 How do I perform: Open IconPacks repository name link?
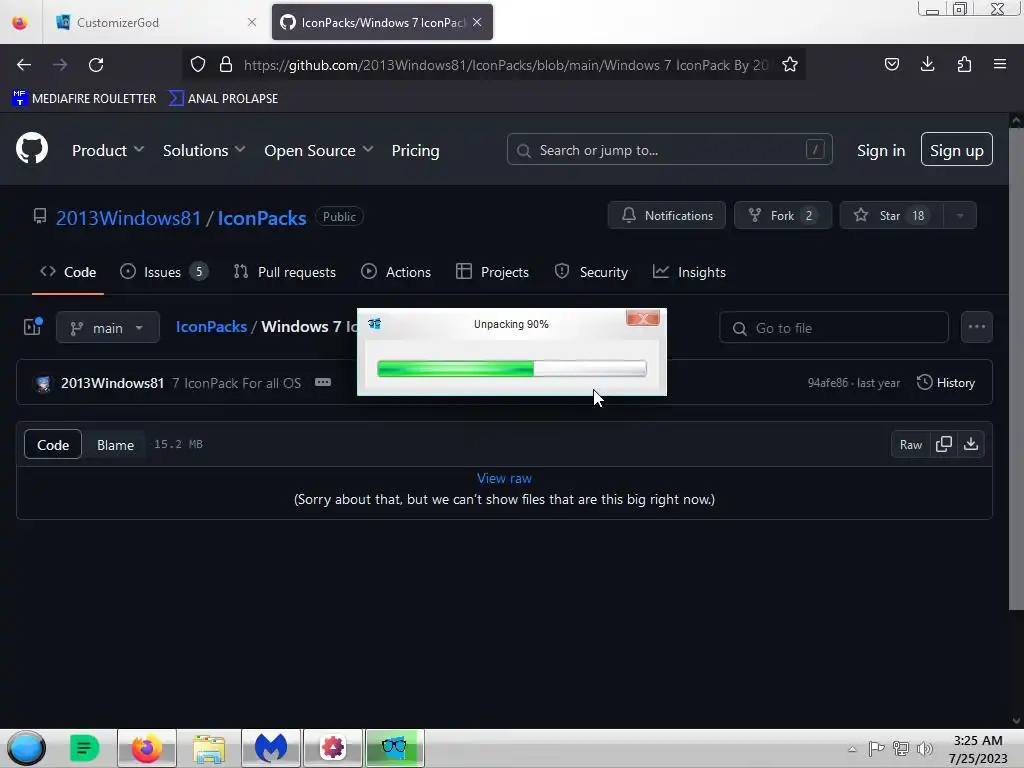261,217
